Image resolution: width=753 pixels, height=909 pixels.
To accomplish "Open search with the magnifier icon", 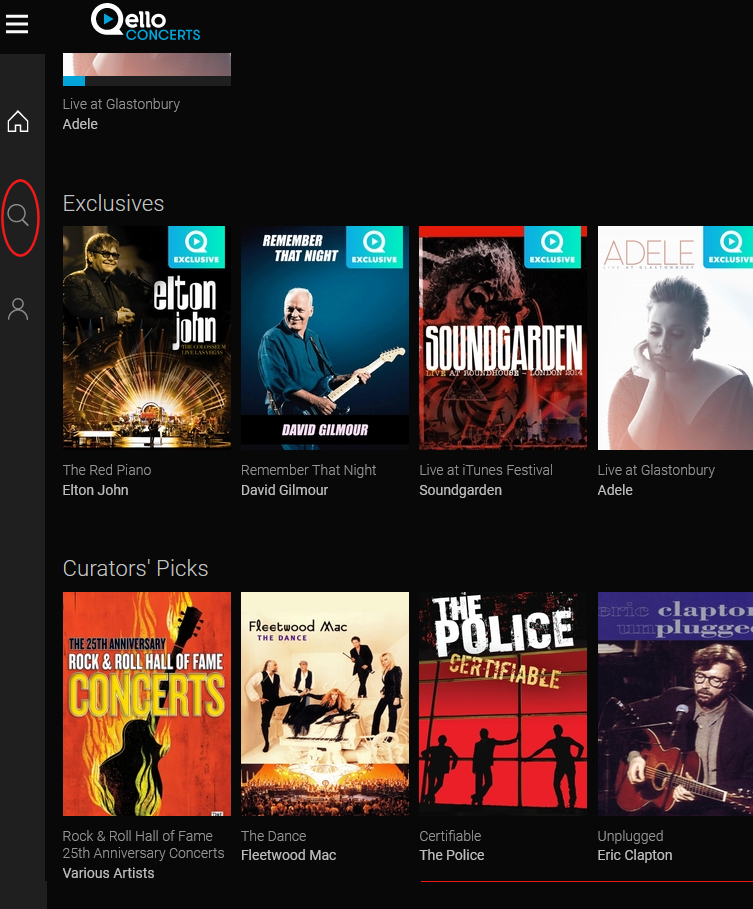I will pos(18,215).
